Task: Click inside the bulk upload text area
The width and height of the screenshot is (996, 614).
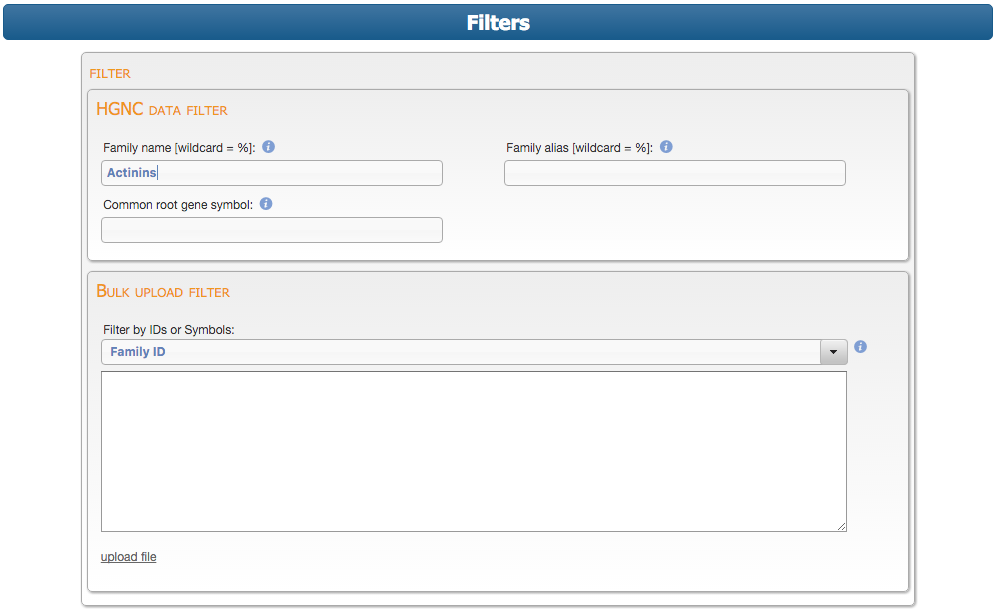Action: 474,451
